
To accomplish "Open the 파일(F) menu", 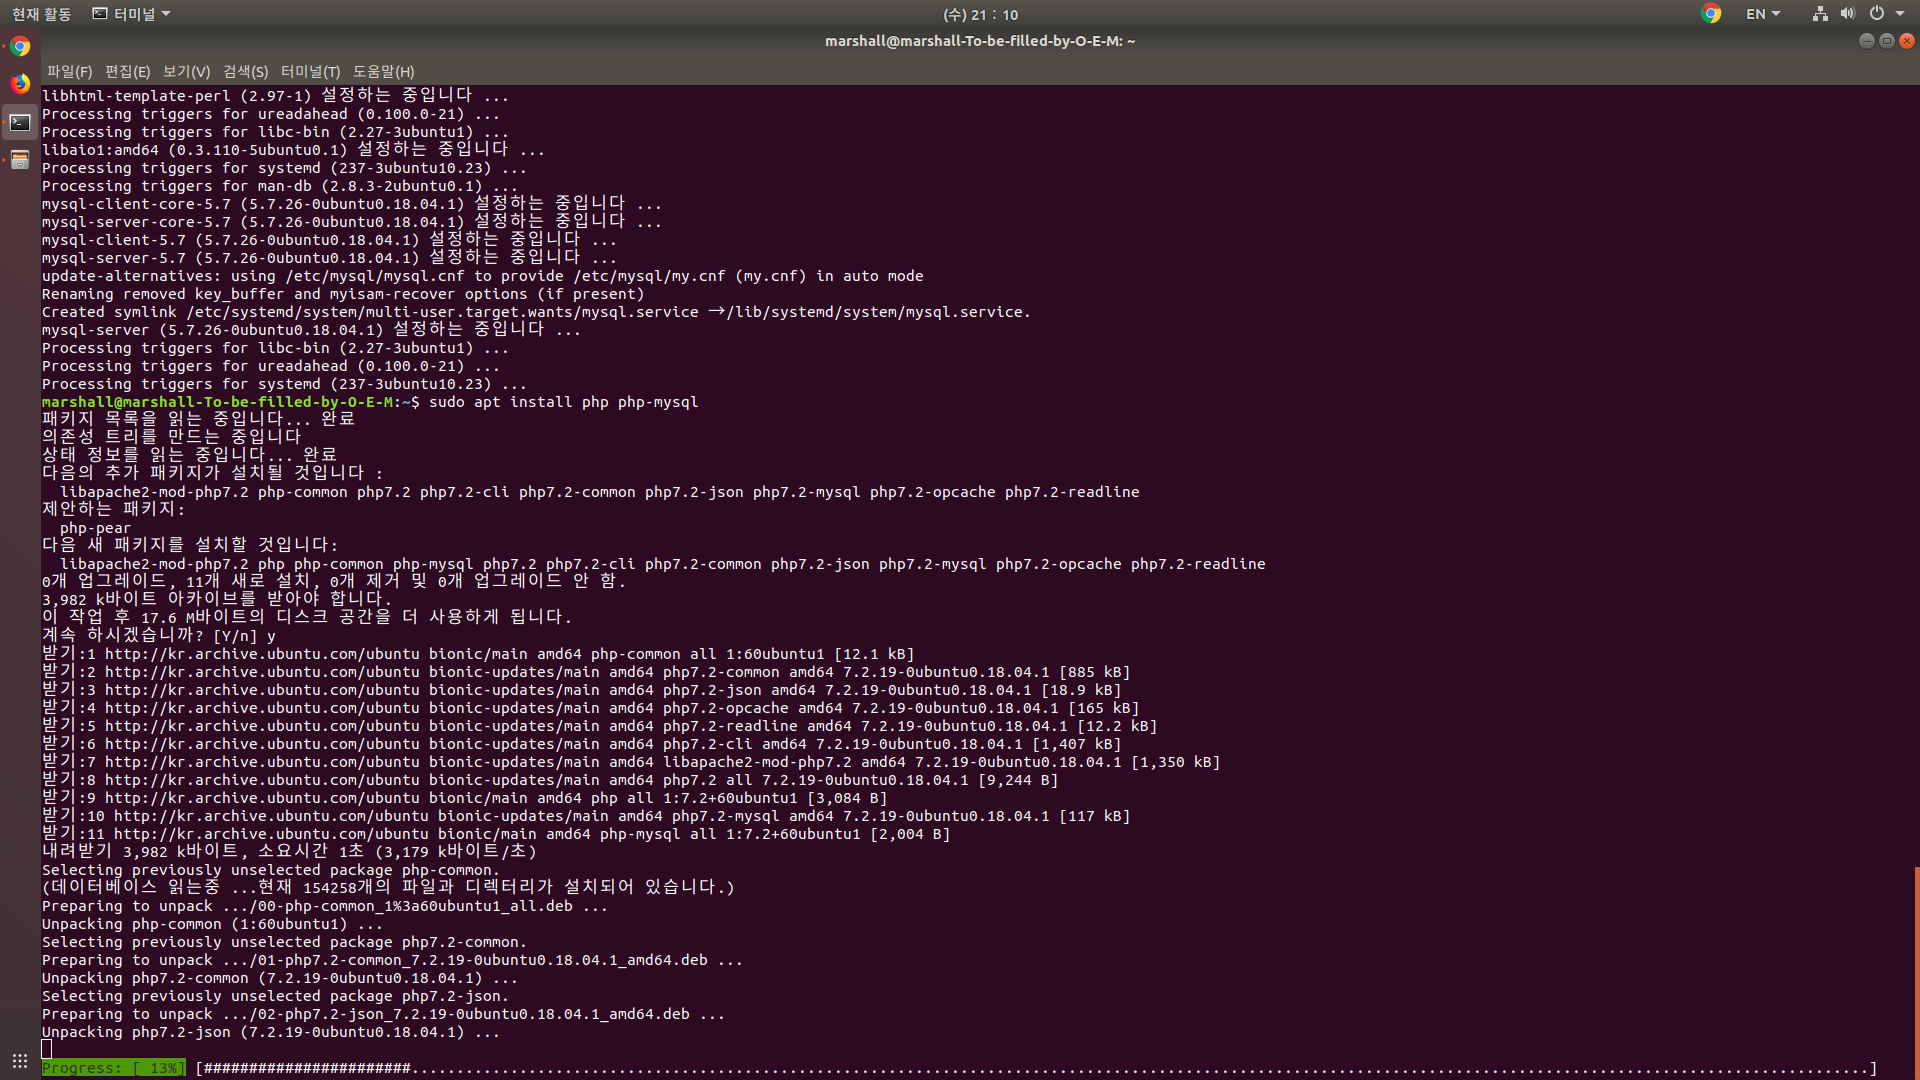I will [x=69, y=72].
